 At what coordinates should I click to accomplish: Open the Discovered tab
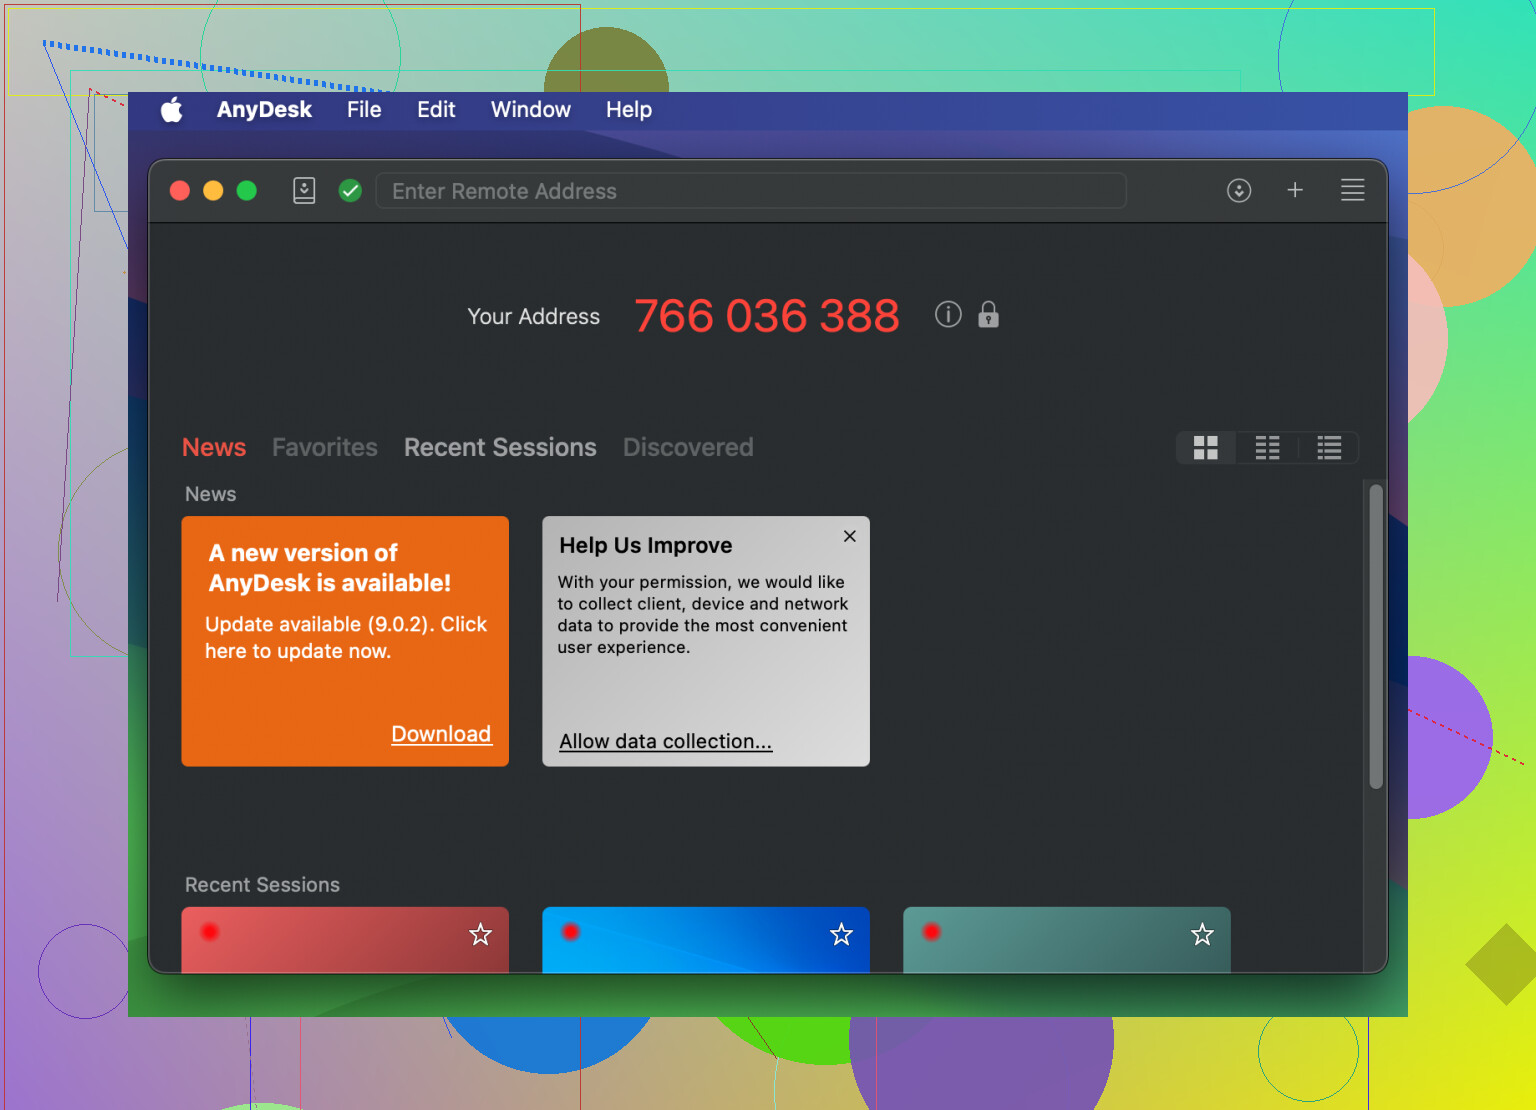(x=688, y=447)
